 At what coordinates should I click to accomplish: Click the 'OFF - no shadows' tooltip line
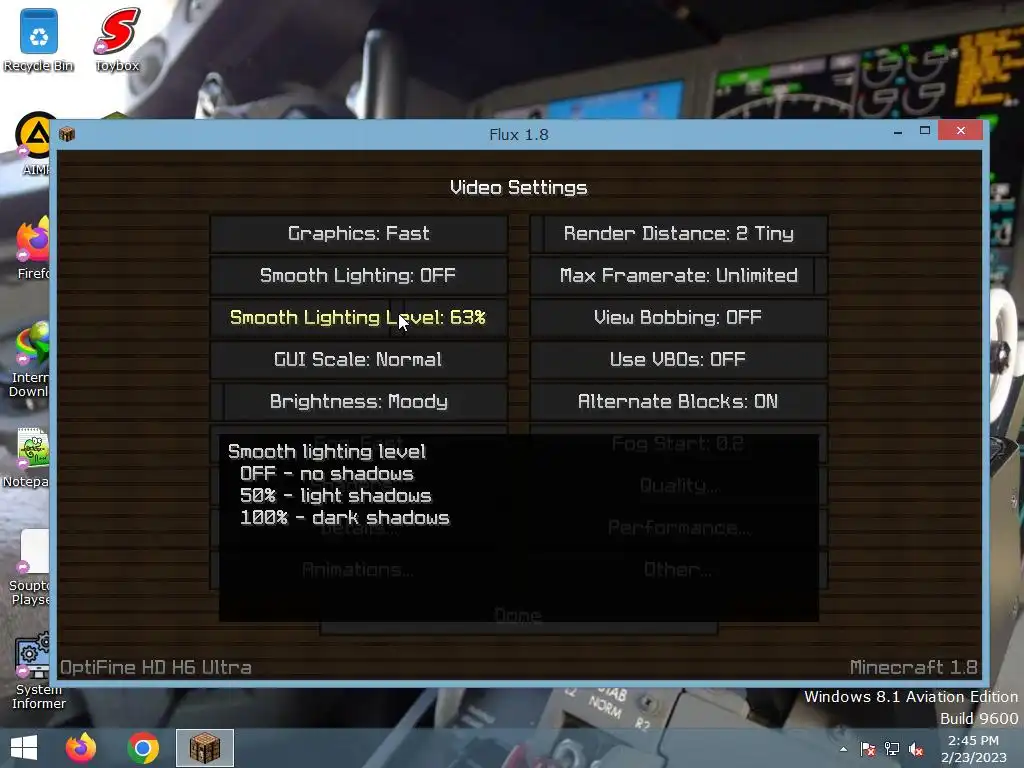coord(327,474)
